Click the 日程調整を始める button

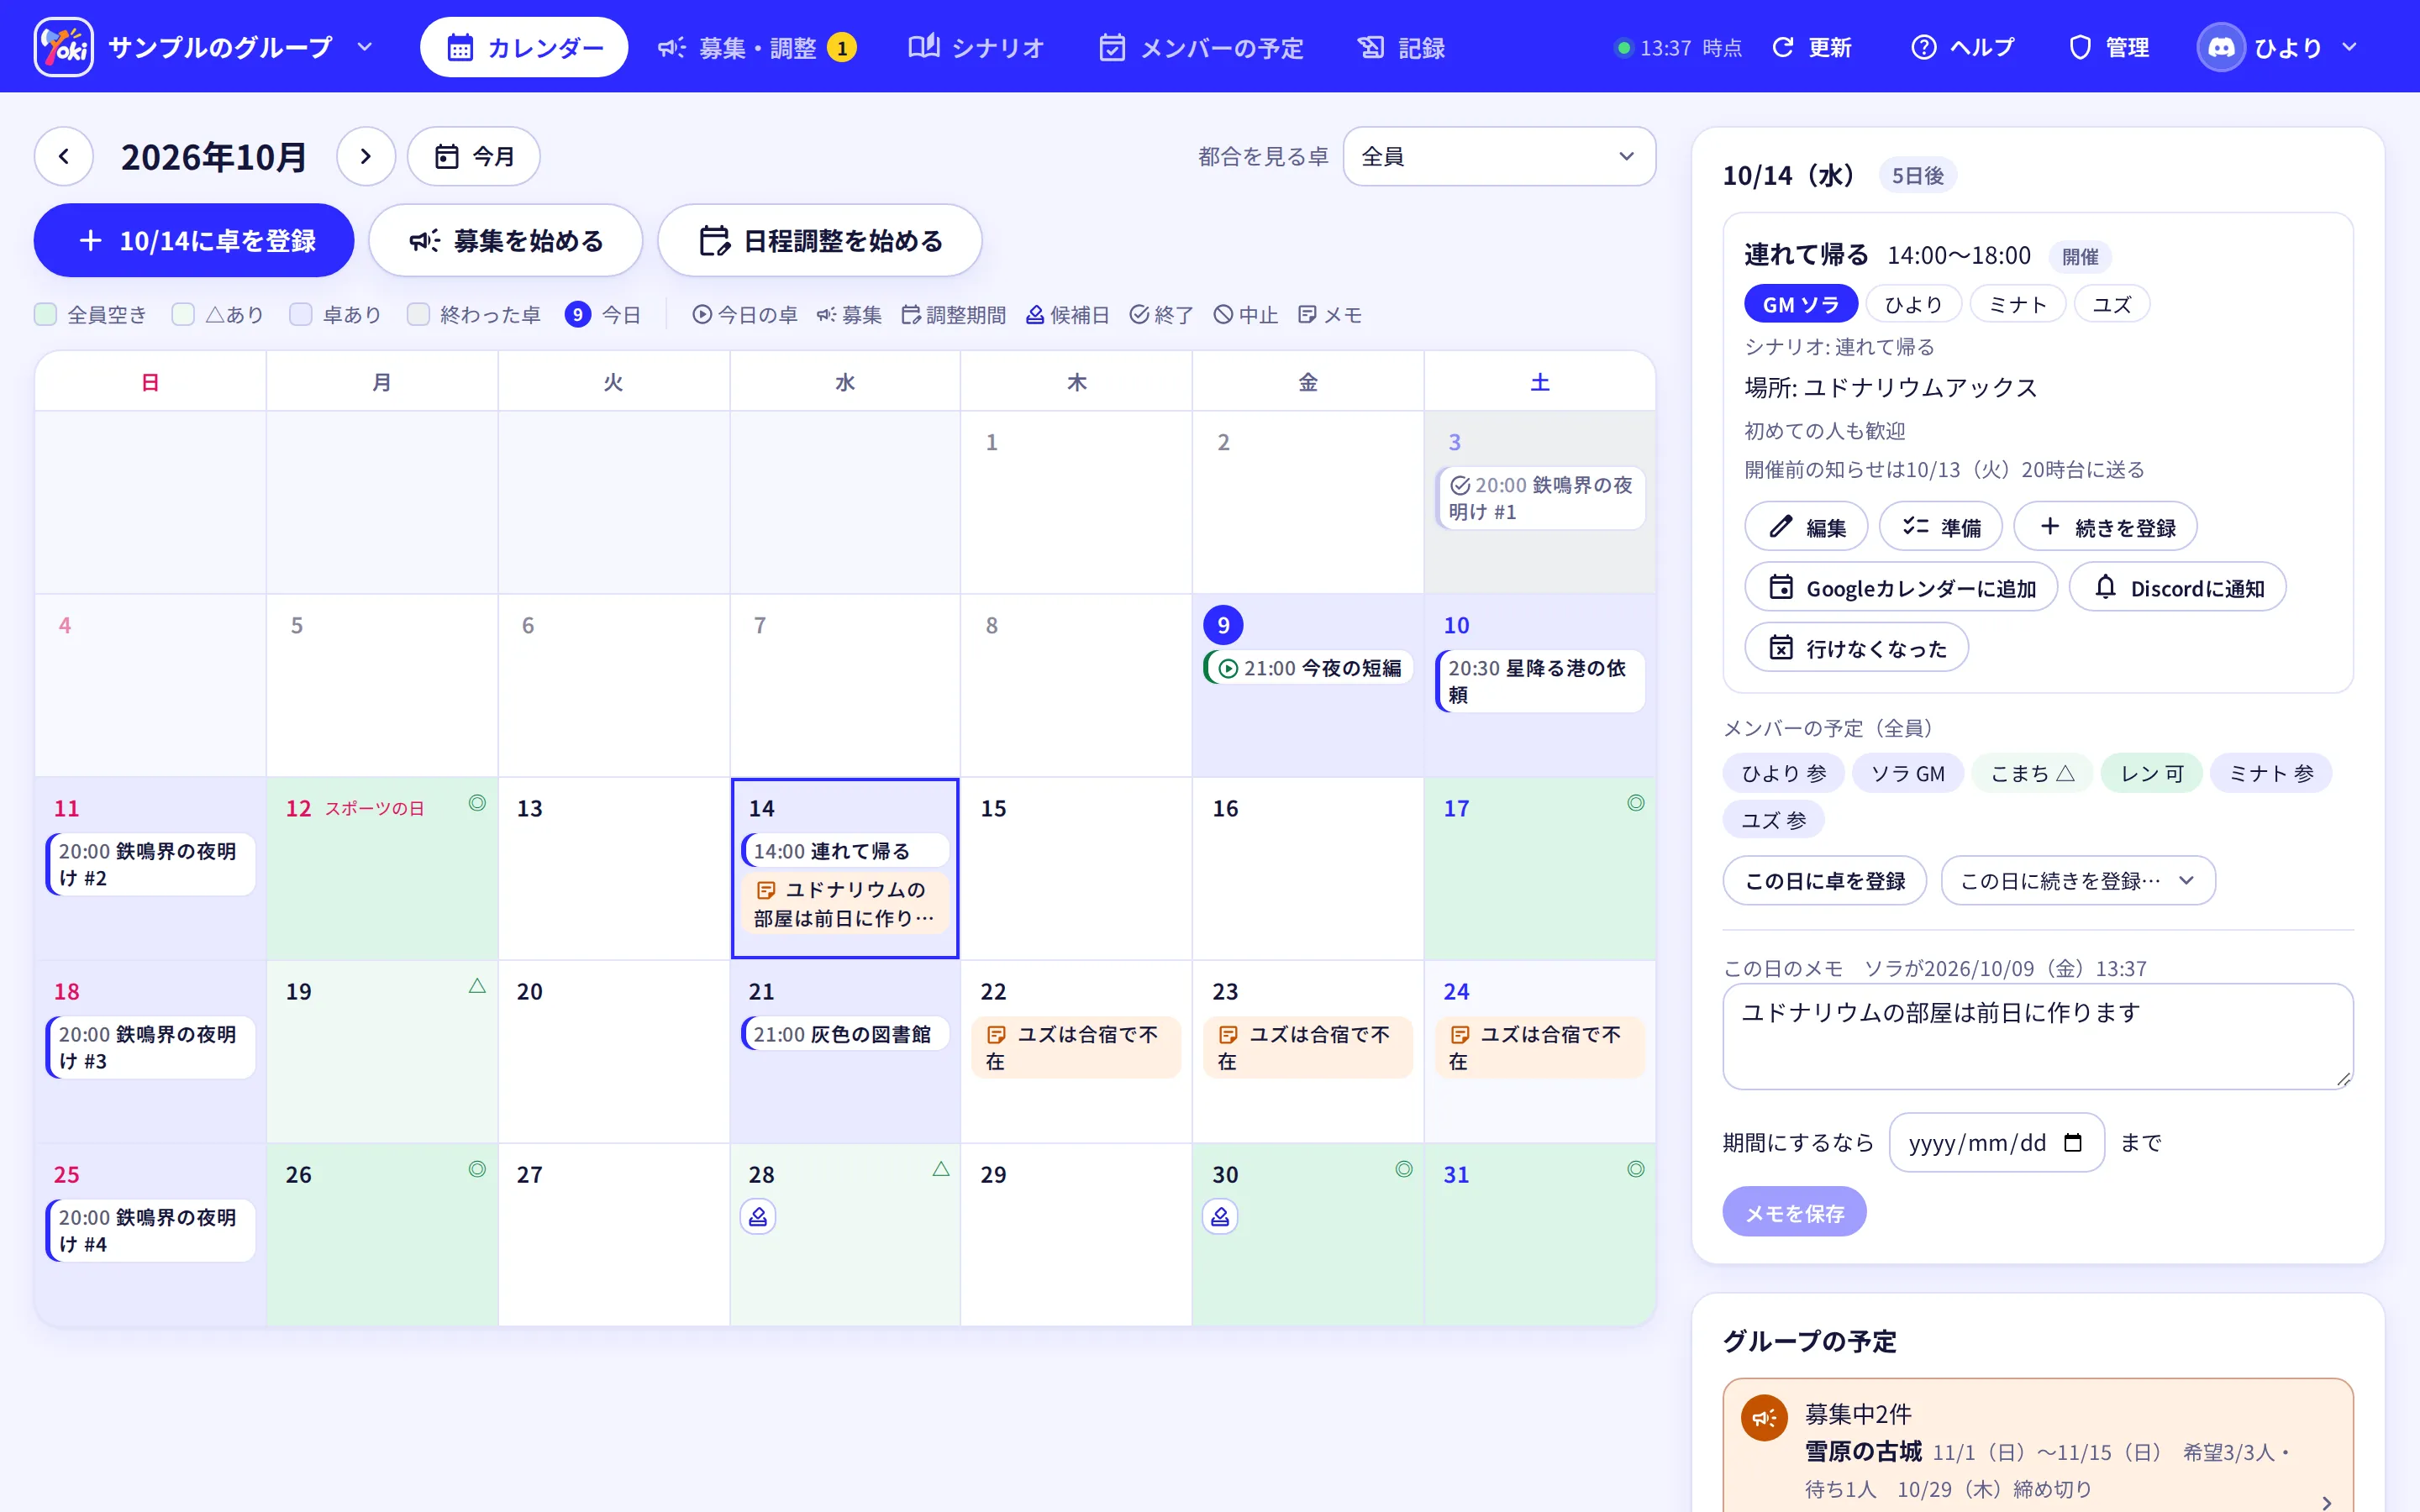coord(820,241)
